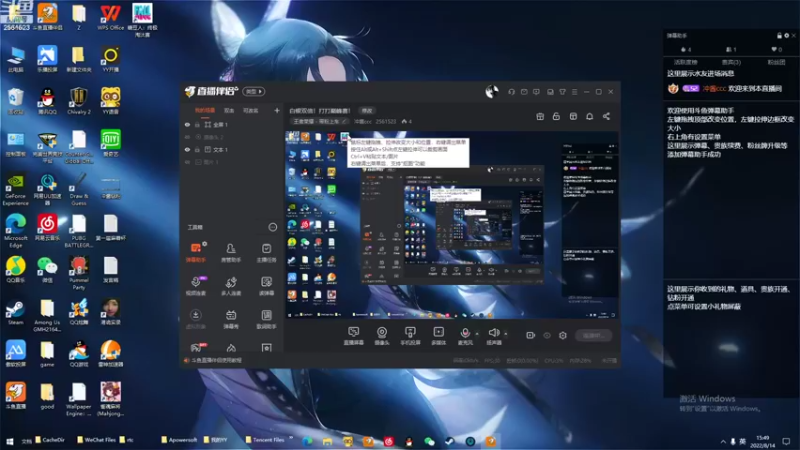Toggle lock on the 全屏 1 layer
Screen dimensions: 800x450
197,124
